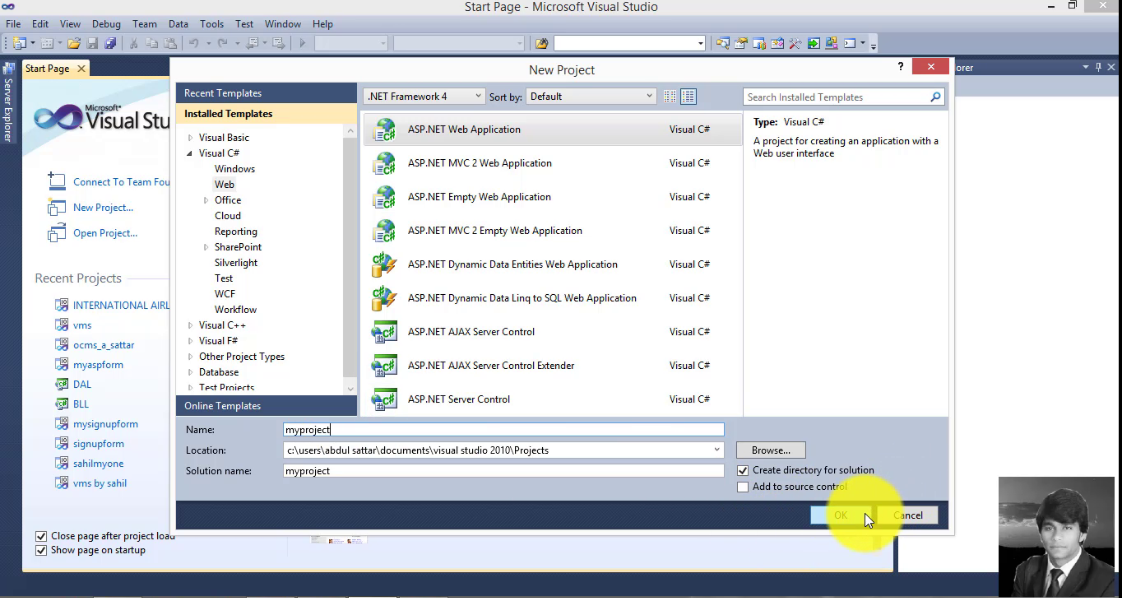Open Solution Explorer via toolbar icon
The height and width of the screenshot is (598, 1122).
pyautogui.click(x=723, y=44)
